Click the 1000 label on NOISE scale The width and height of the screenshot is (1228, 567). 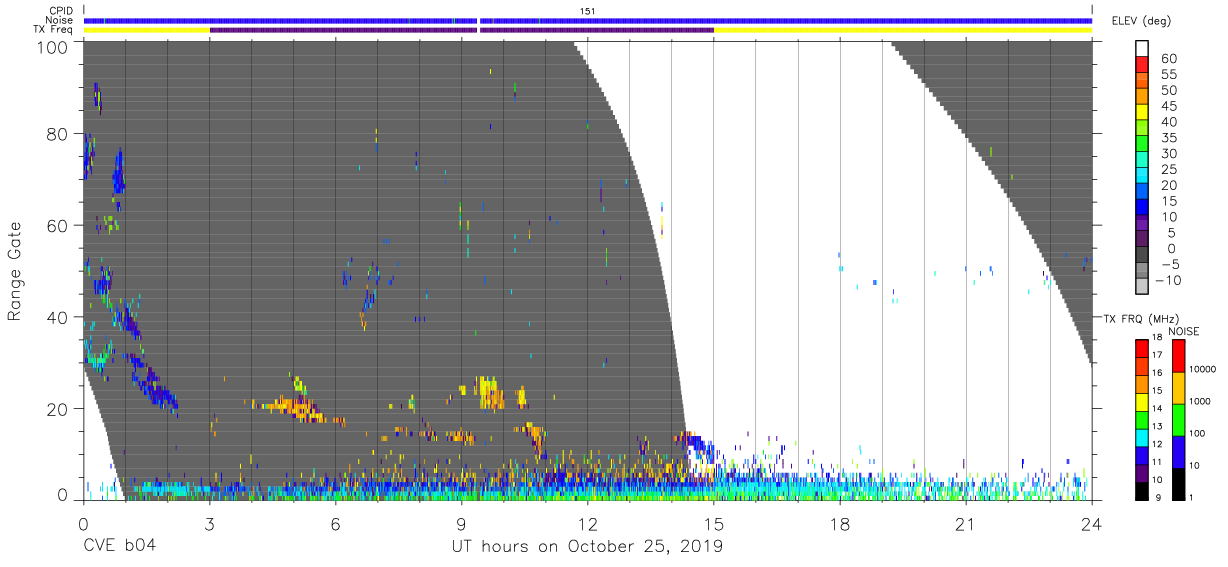click(x=1202, y=401)
